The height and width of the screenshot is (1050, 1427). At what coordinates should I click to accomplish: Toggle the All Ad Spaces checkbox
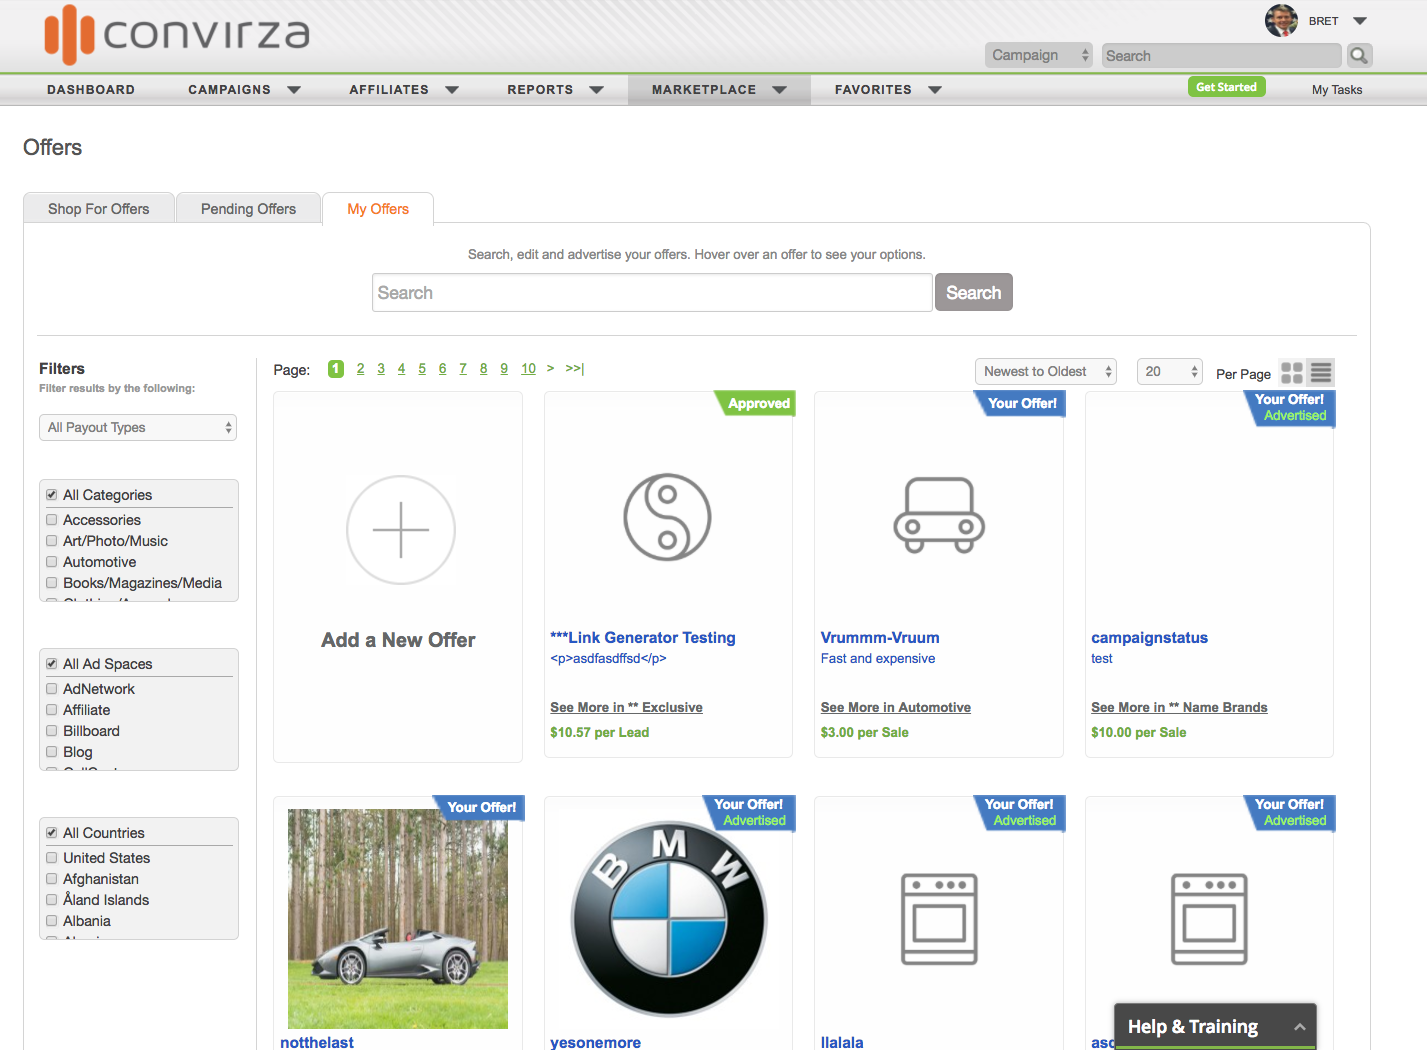52,664
